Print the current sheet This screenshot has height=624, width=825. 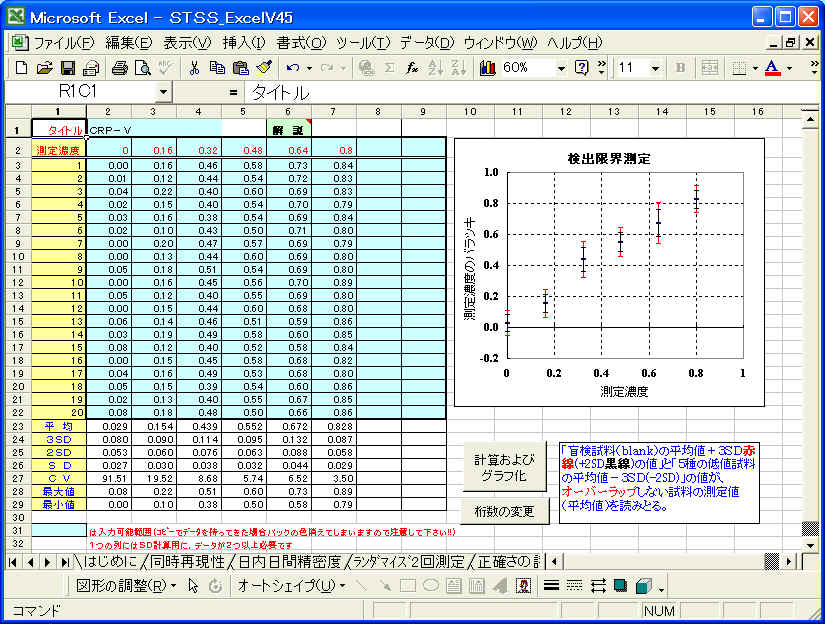pyautogui.click(x=120, y=68)
